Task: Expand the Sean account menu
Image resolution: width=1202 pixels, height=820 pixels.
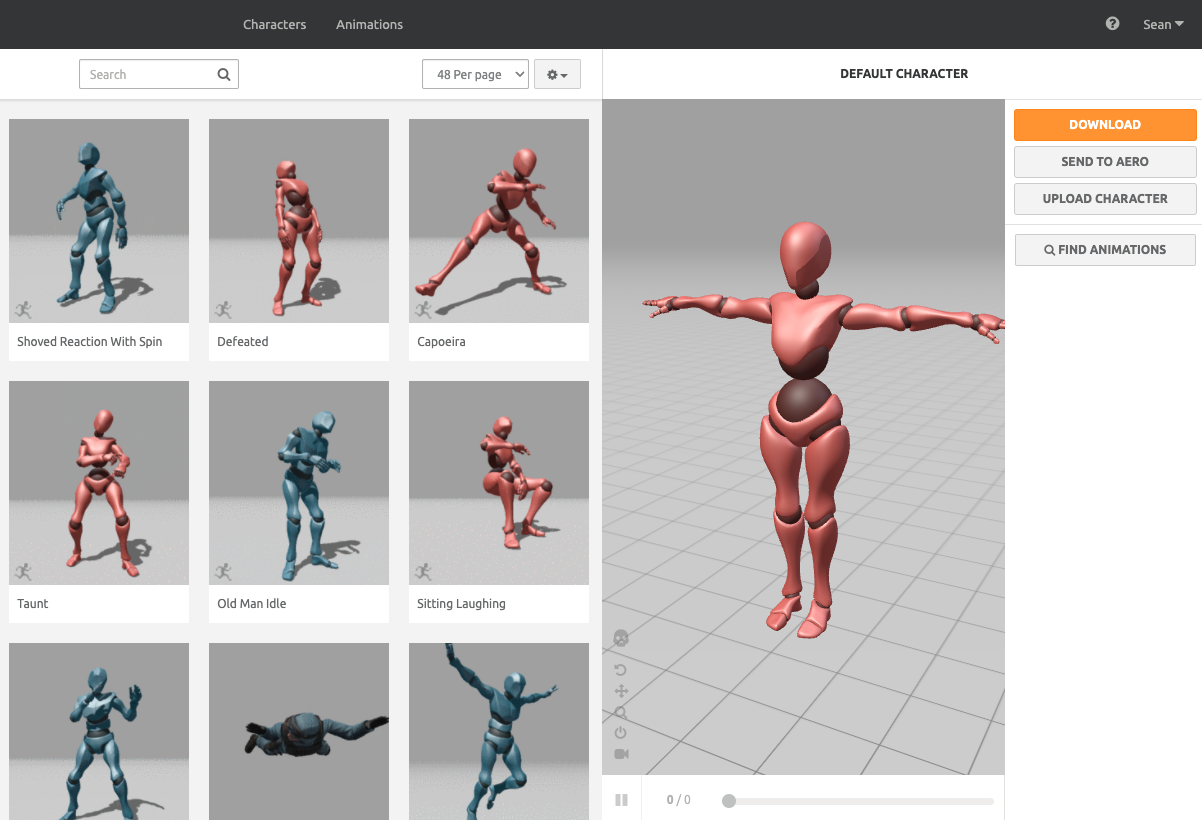Action: click(x=1163, y=24)
